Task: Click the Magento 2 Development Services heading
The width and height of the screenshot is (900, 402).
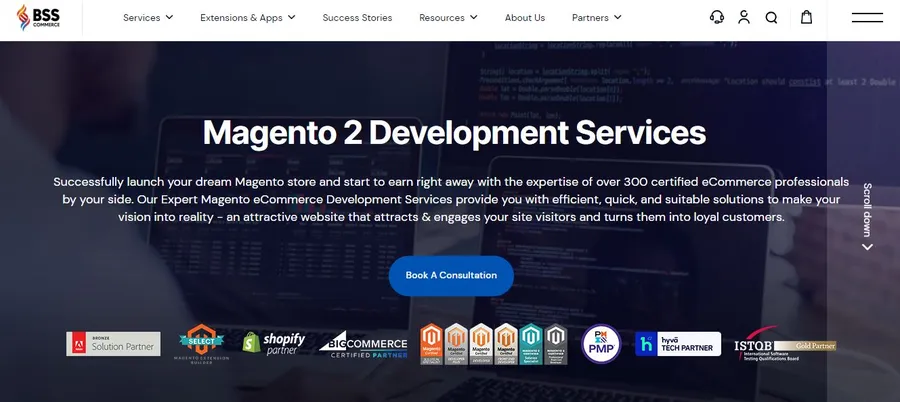Action: coord(454,133)
